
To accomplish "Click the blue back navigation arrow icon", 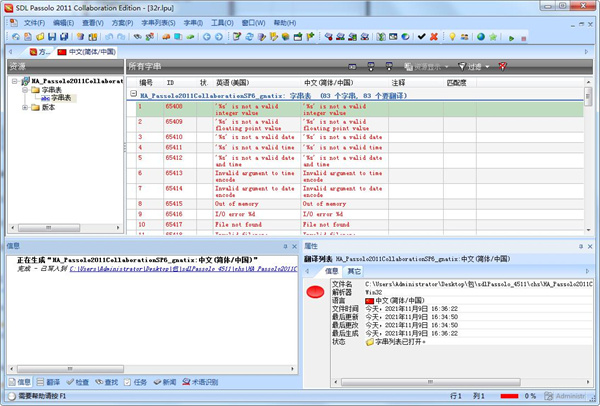I will [x=207, y=37].
